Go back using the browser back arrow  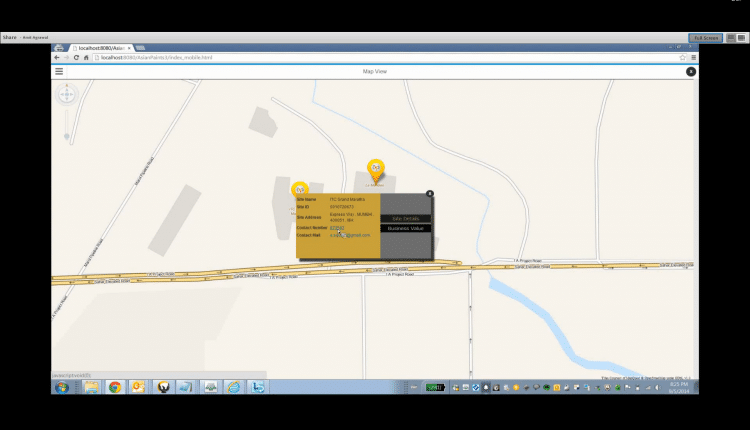click(x=57, y=58)
